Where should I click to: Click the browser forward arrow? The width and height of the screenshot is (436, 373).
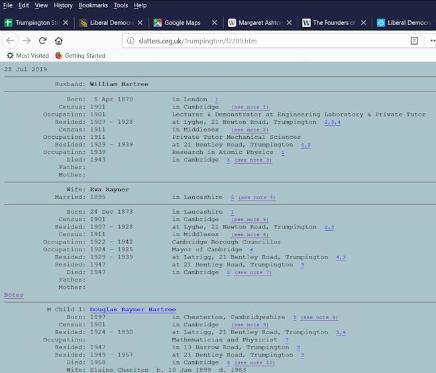(x=27, y=41)
